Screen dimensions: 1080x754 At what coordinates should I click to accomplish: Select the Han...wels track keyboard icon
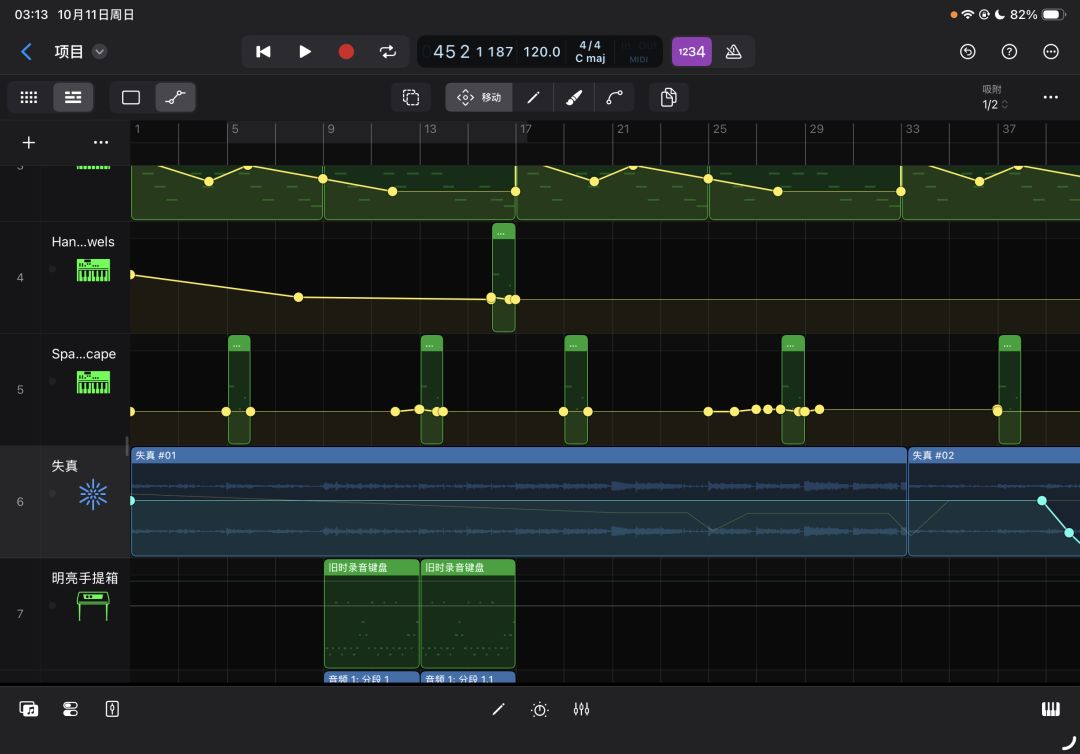(x=93, y=270)
